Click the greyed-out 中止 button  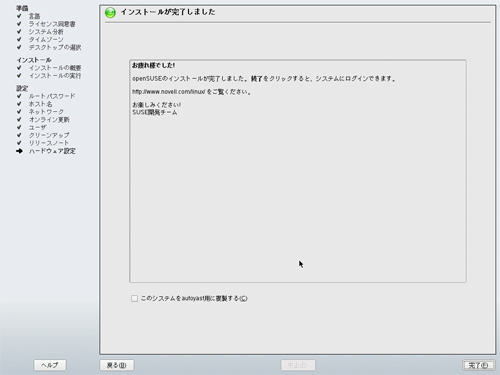point(298,365)
